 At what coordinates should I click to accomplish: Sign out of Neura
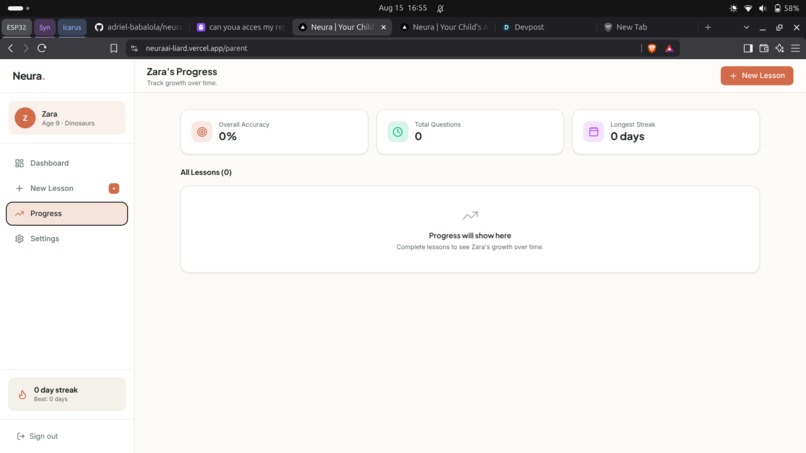38,436
